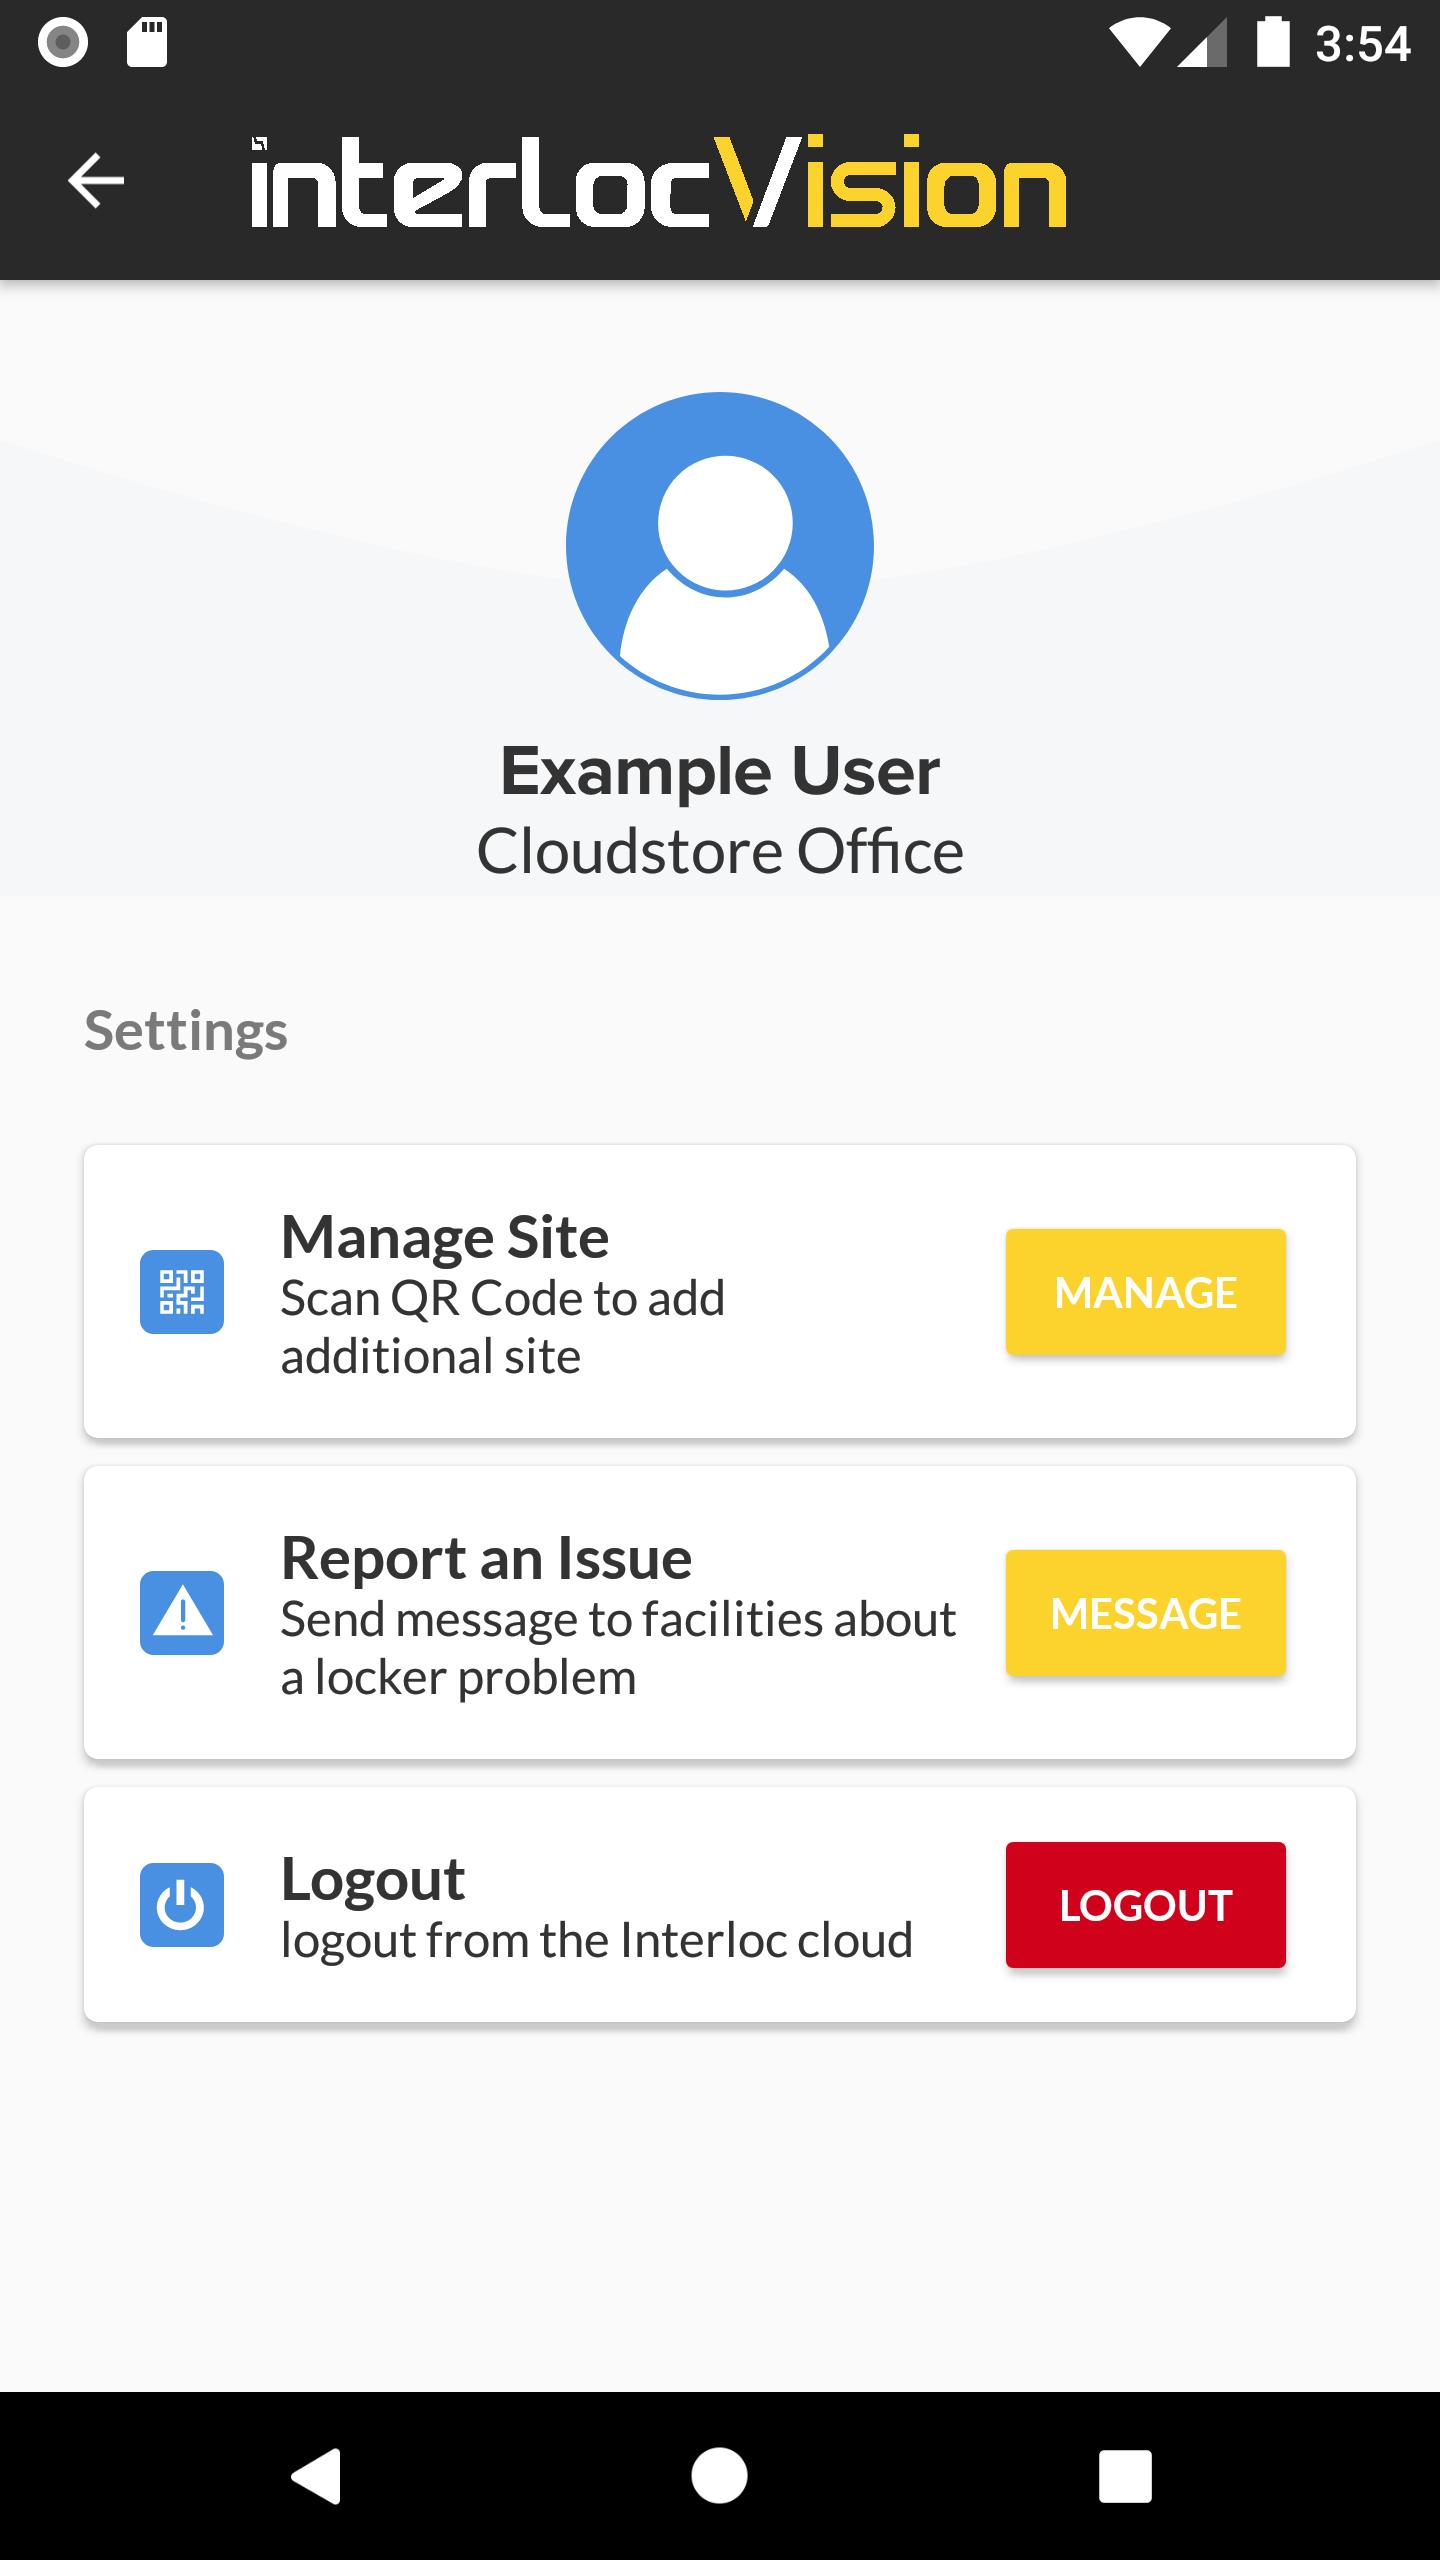Tap the Android home navigation button
The width and height of the screenshot is (1440, 2560).
[x=720, y=2476]
